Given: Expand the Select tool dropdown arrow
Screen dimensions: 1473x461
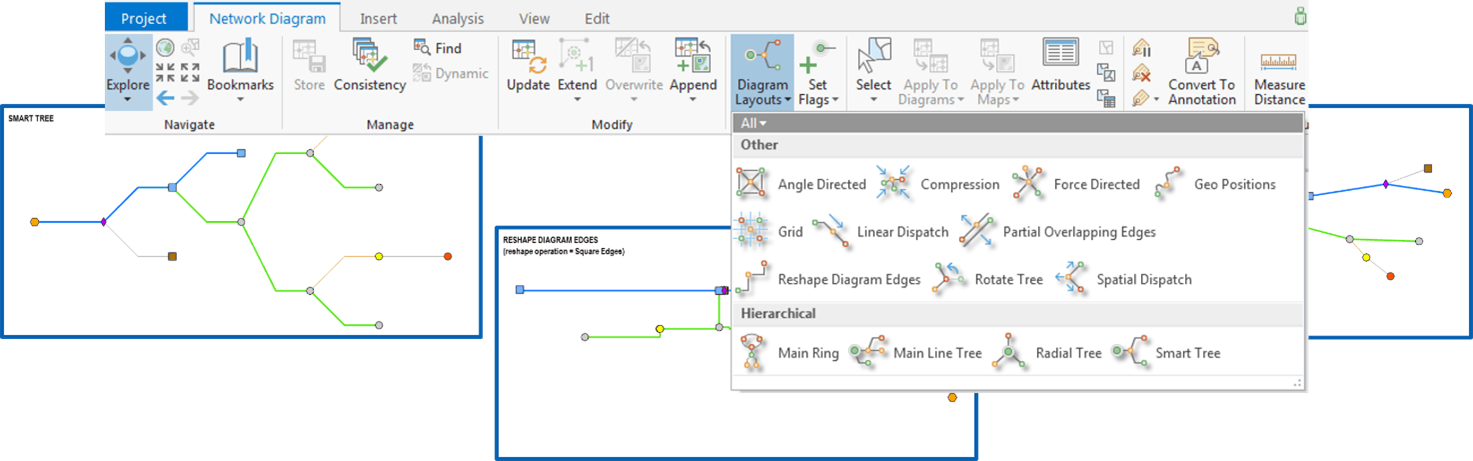Looking at the screenshot, I should (873, 100).
